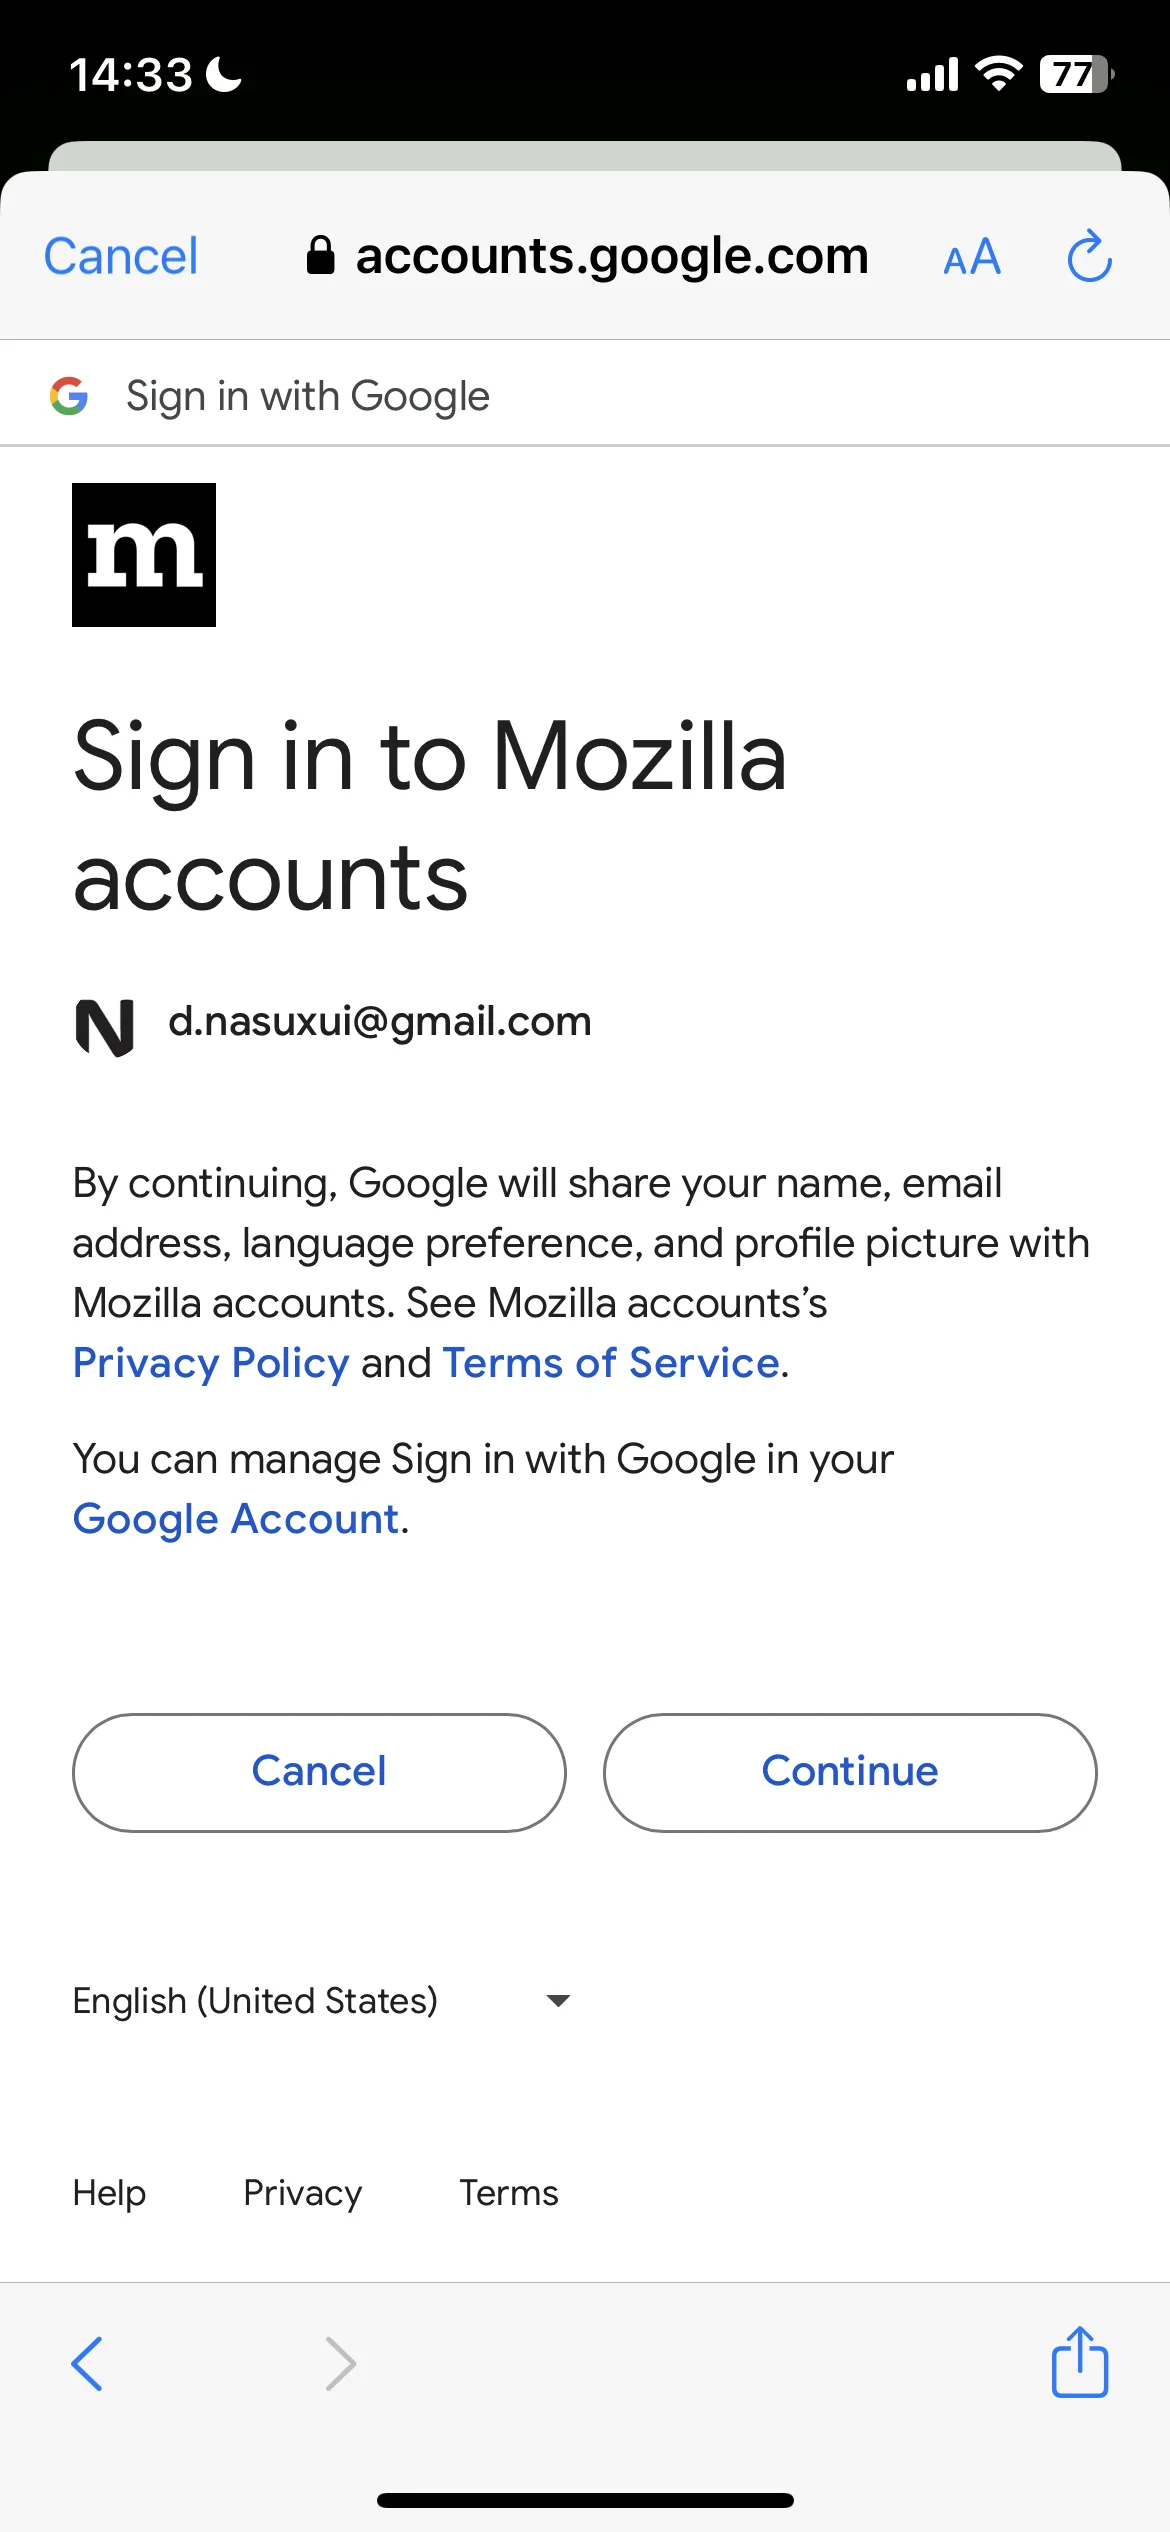Tap the Google G logo
Viewport: 1170px width, 2532px height.
click(x=69, y=396)
